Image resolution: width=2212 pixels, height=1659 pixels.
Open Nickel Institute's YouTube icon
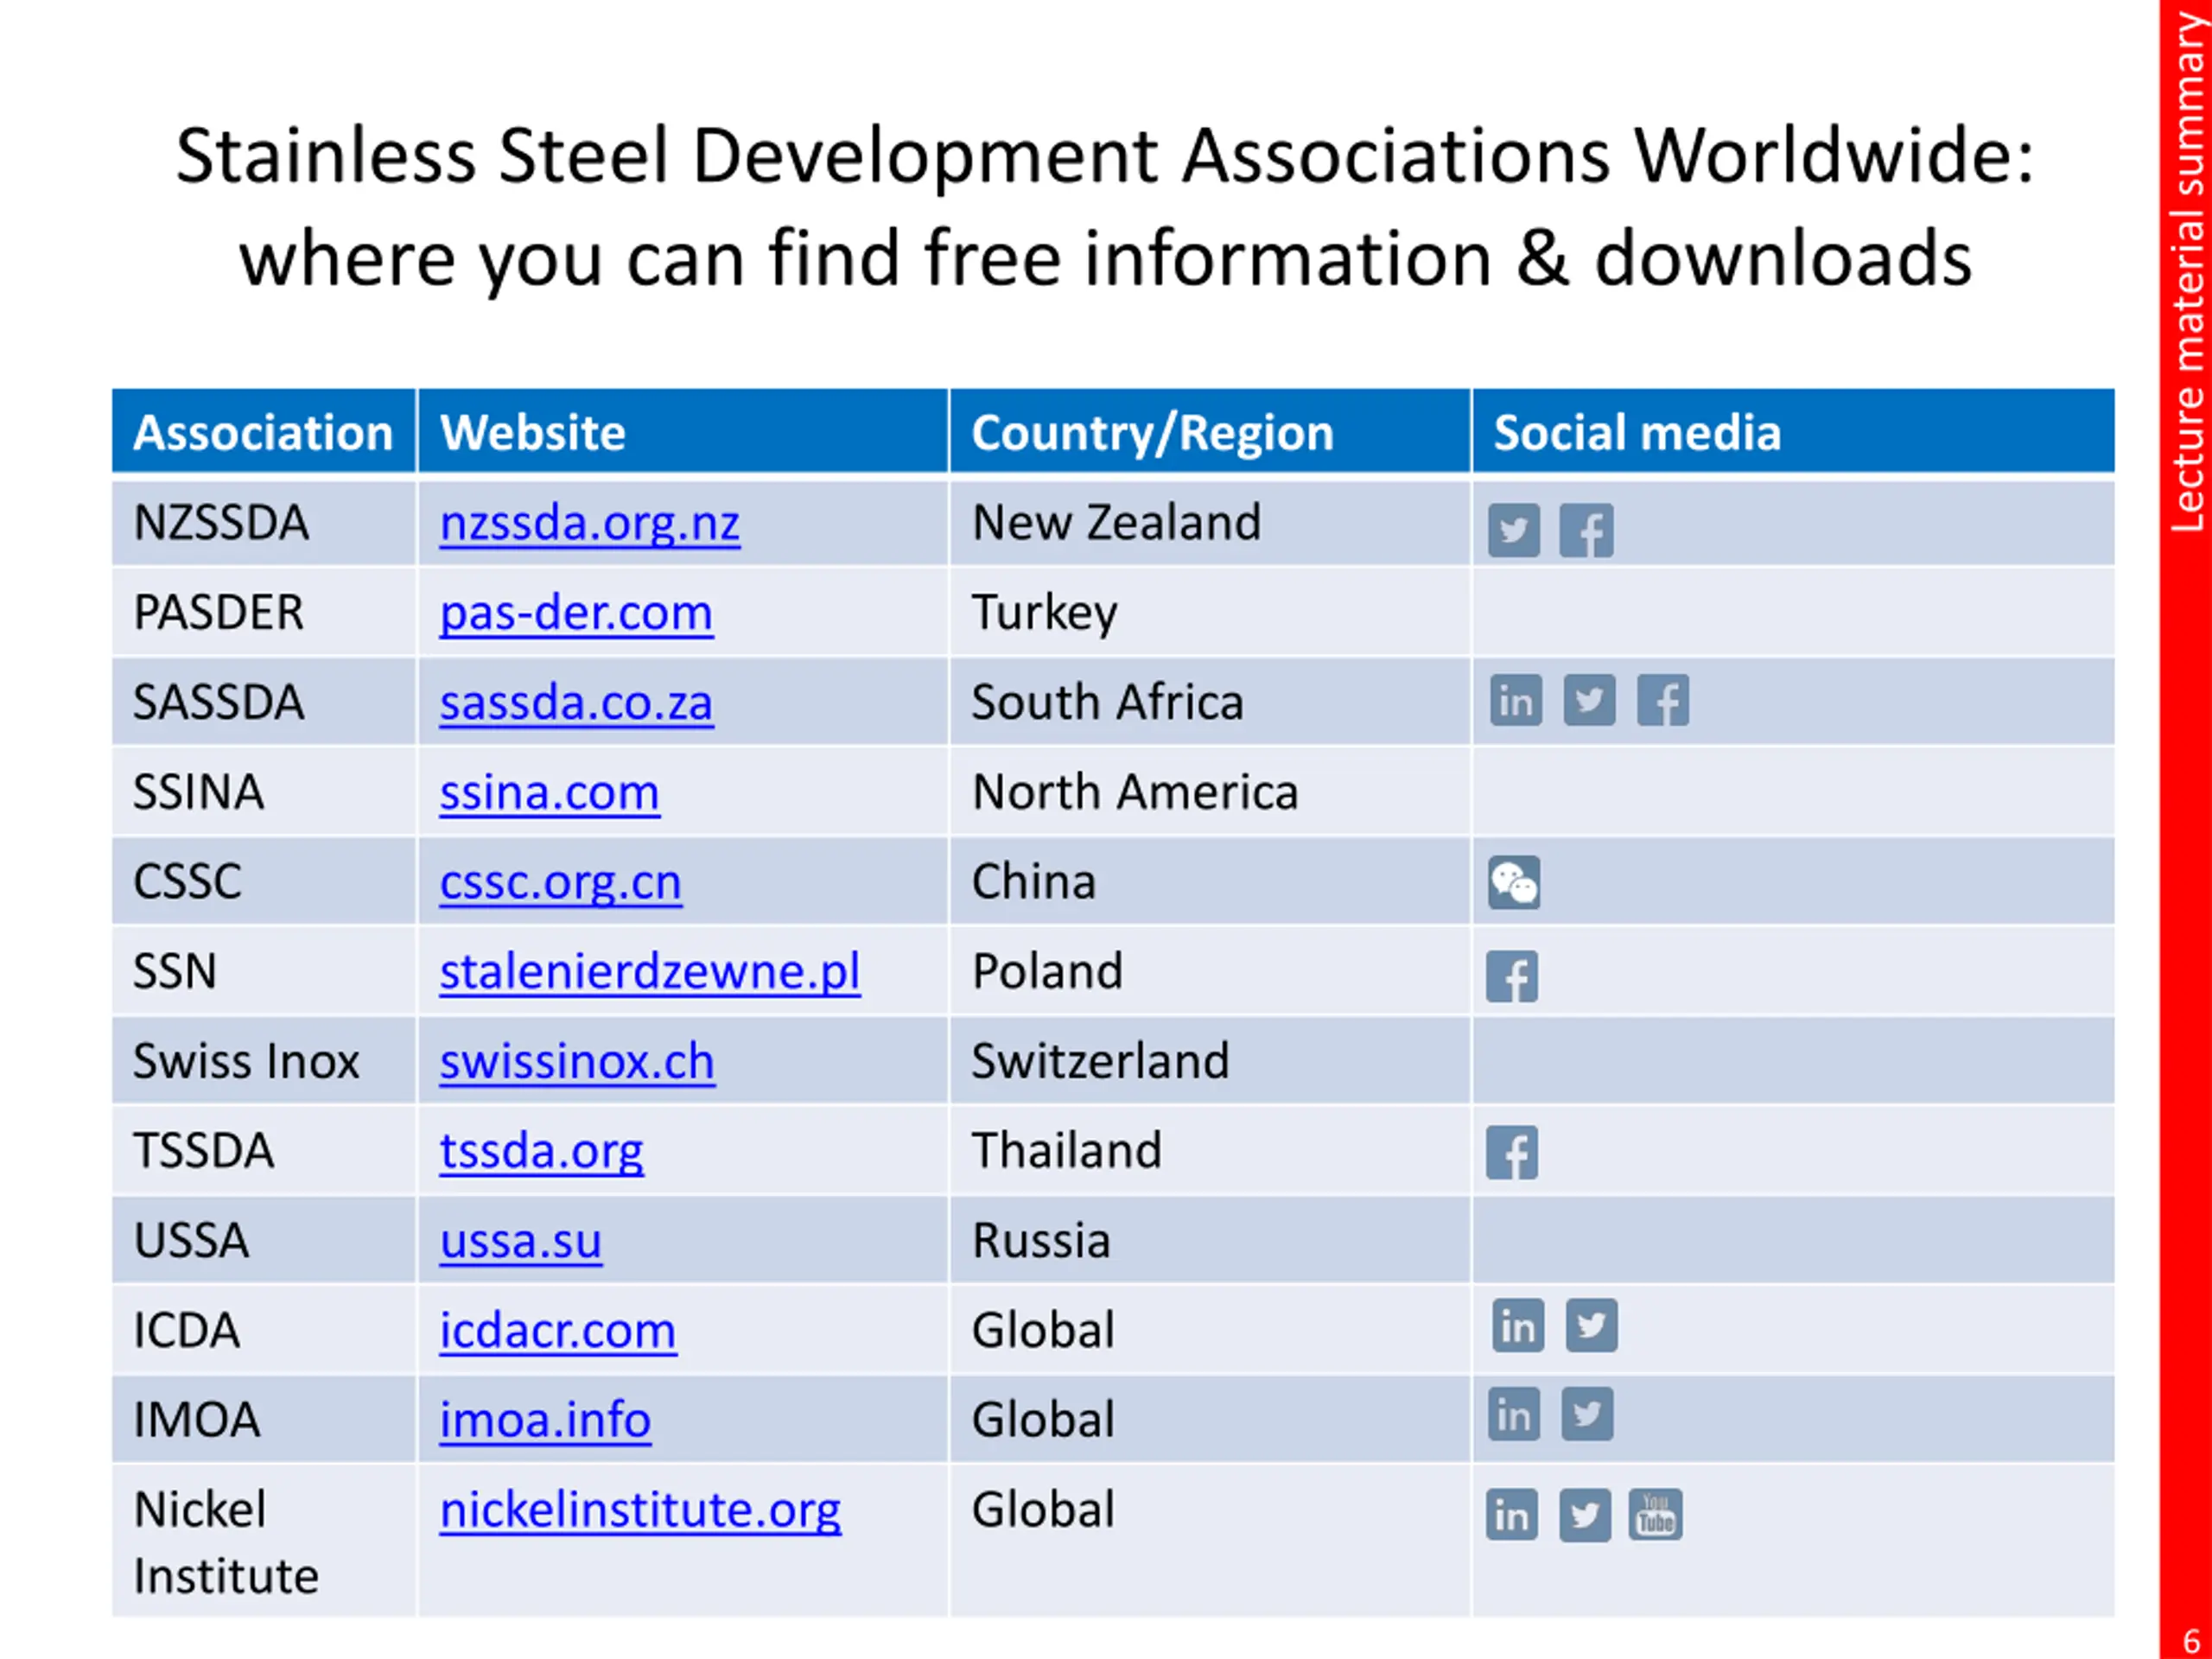click(x=1655, y=1515)
